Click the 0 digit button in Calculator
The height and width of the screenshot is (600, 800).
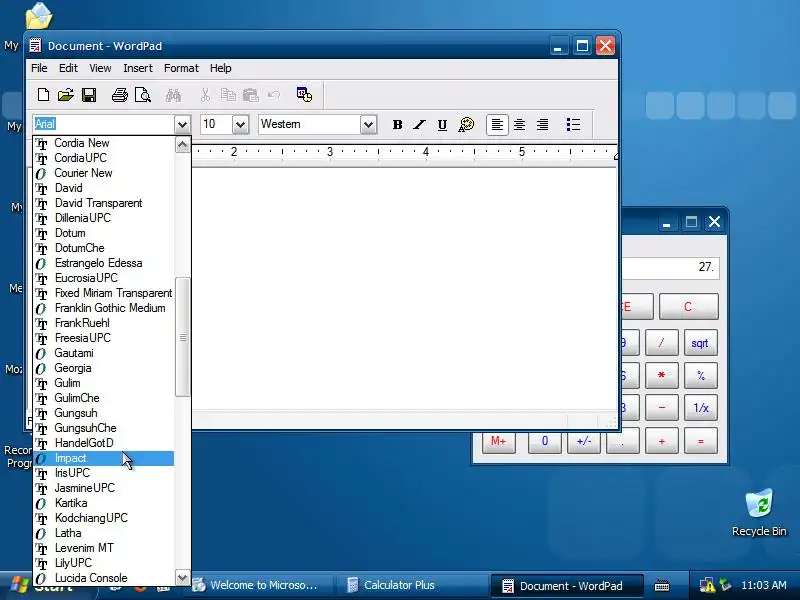tap(545, 441)
